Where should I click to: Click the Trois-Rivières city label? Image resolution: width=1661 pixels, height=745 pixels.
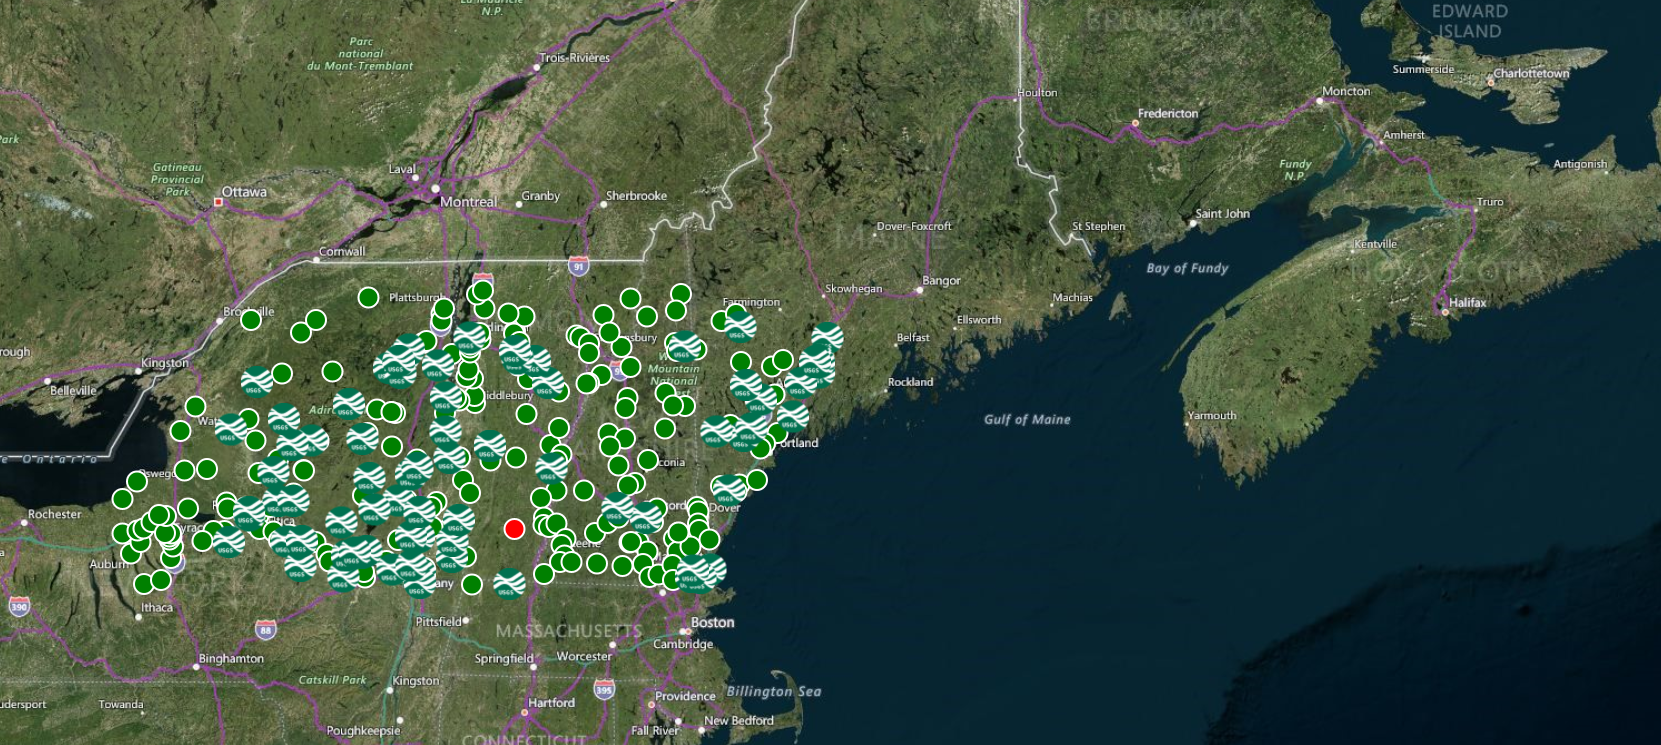click(x=575, y=58)
